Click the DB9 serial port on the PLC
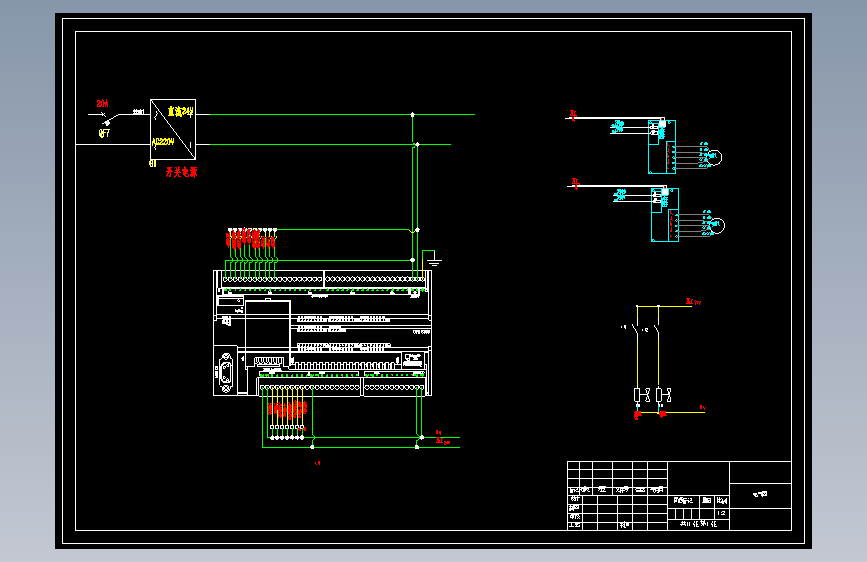Image resolution: width=867 pixels, height=562 pixels. (x=226, y=370)
